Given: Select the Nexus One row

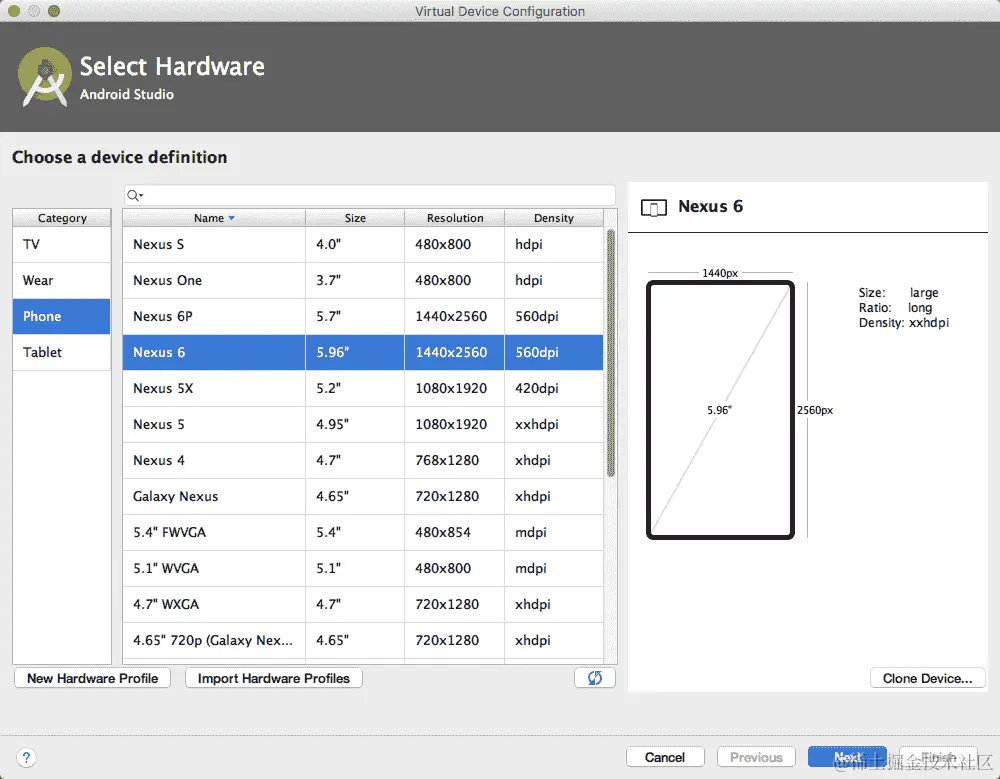Looking at the screenshot, I should 363,280.
